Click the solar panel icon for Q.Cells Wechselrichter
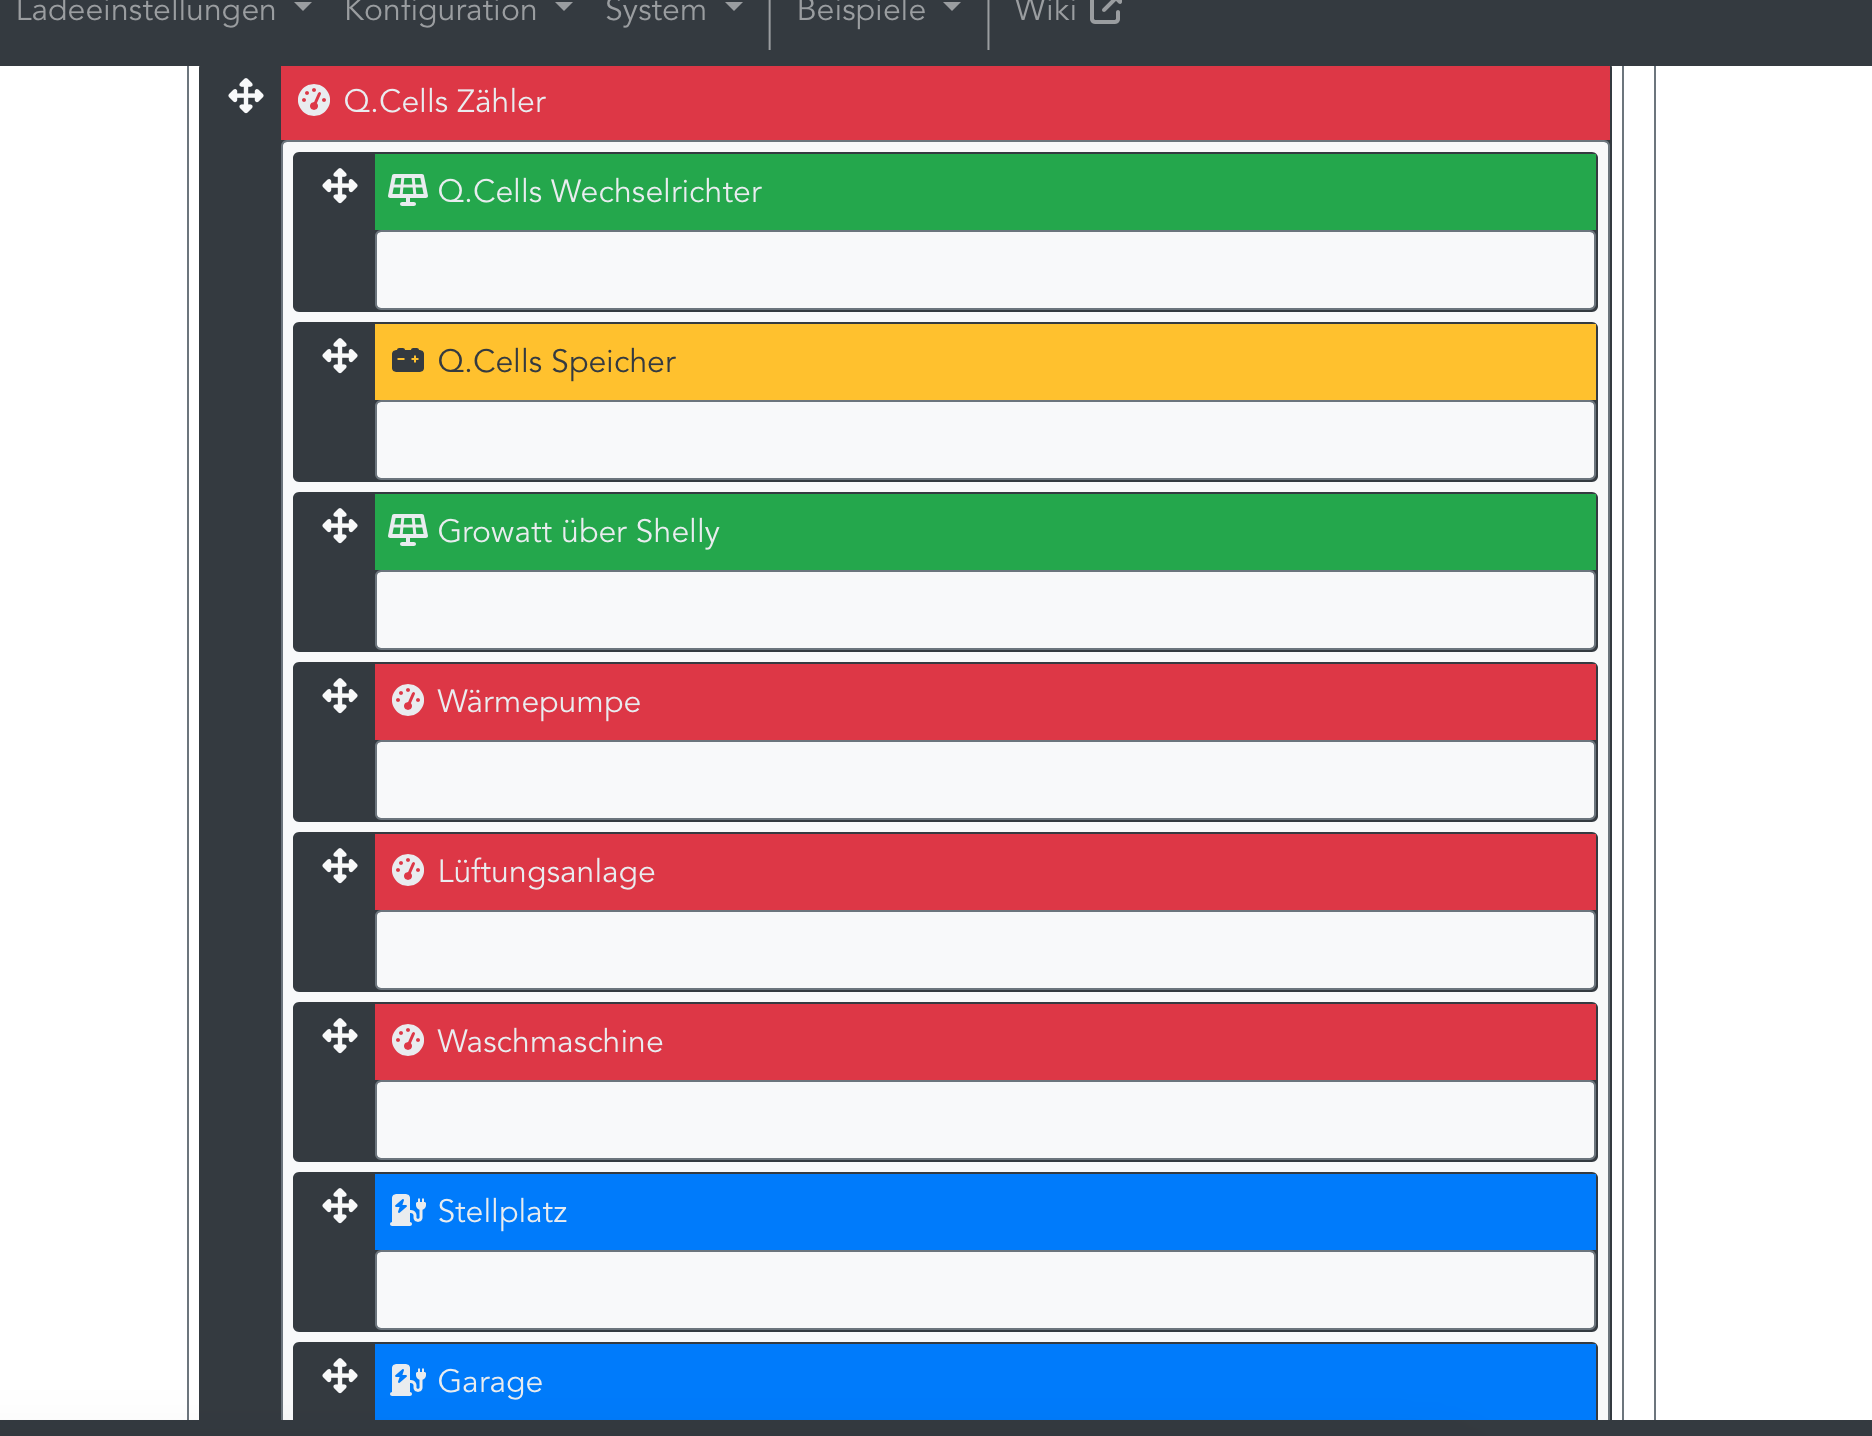The height and width of the screenshot is (1436, 1872). 408,190
